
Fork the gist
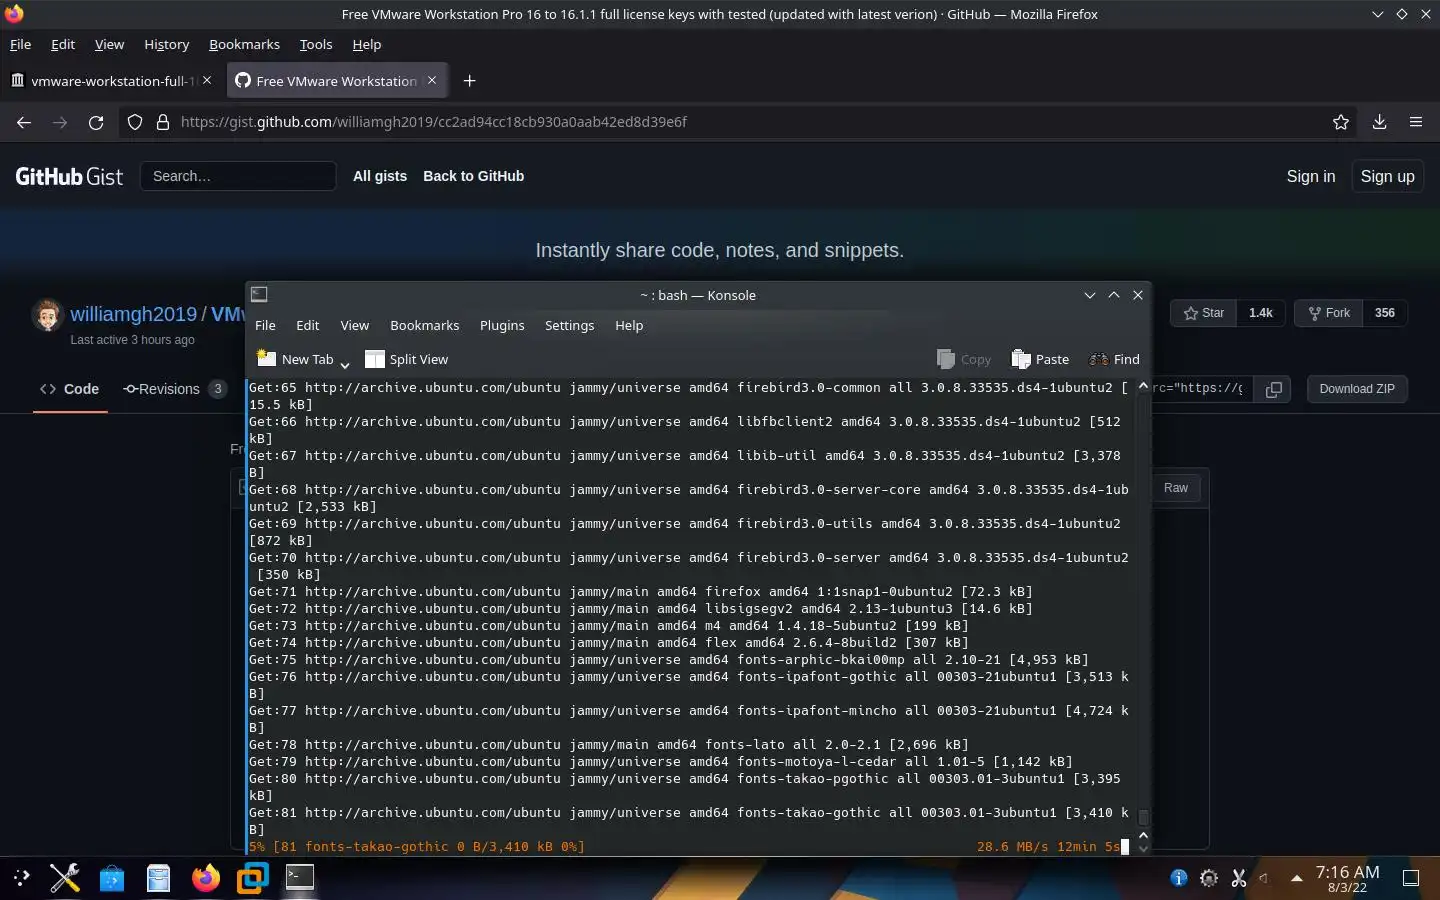[1329, 313]
